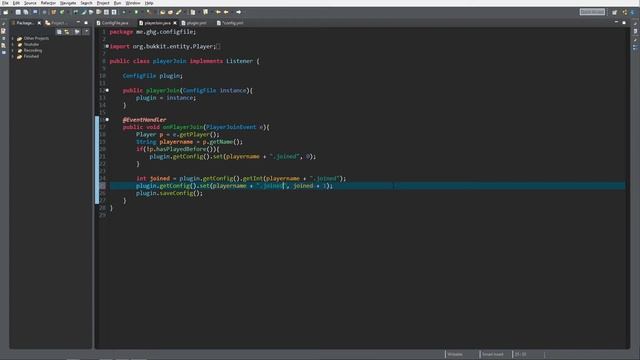Open the Edit menu
Viewport: 640px width, 360px height.
coord(16,3)
